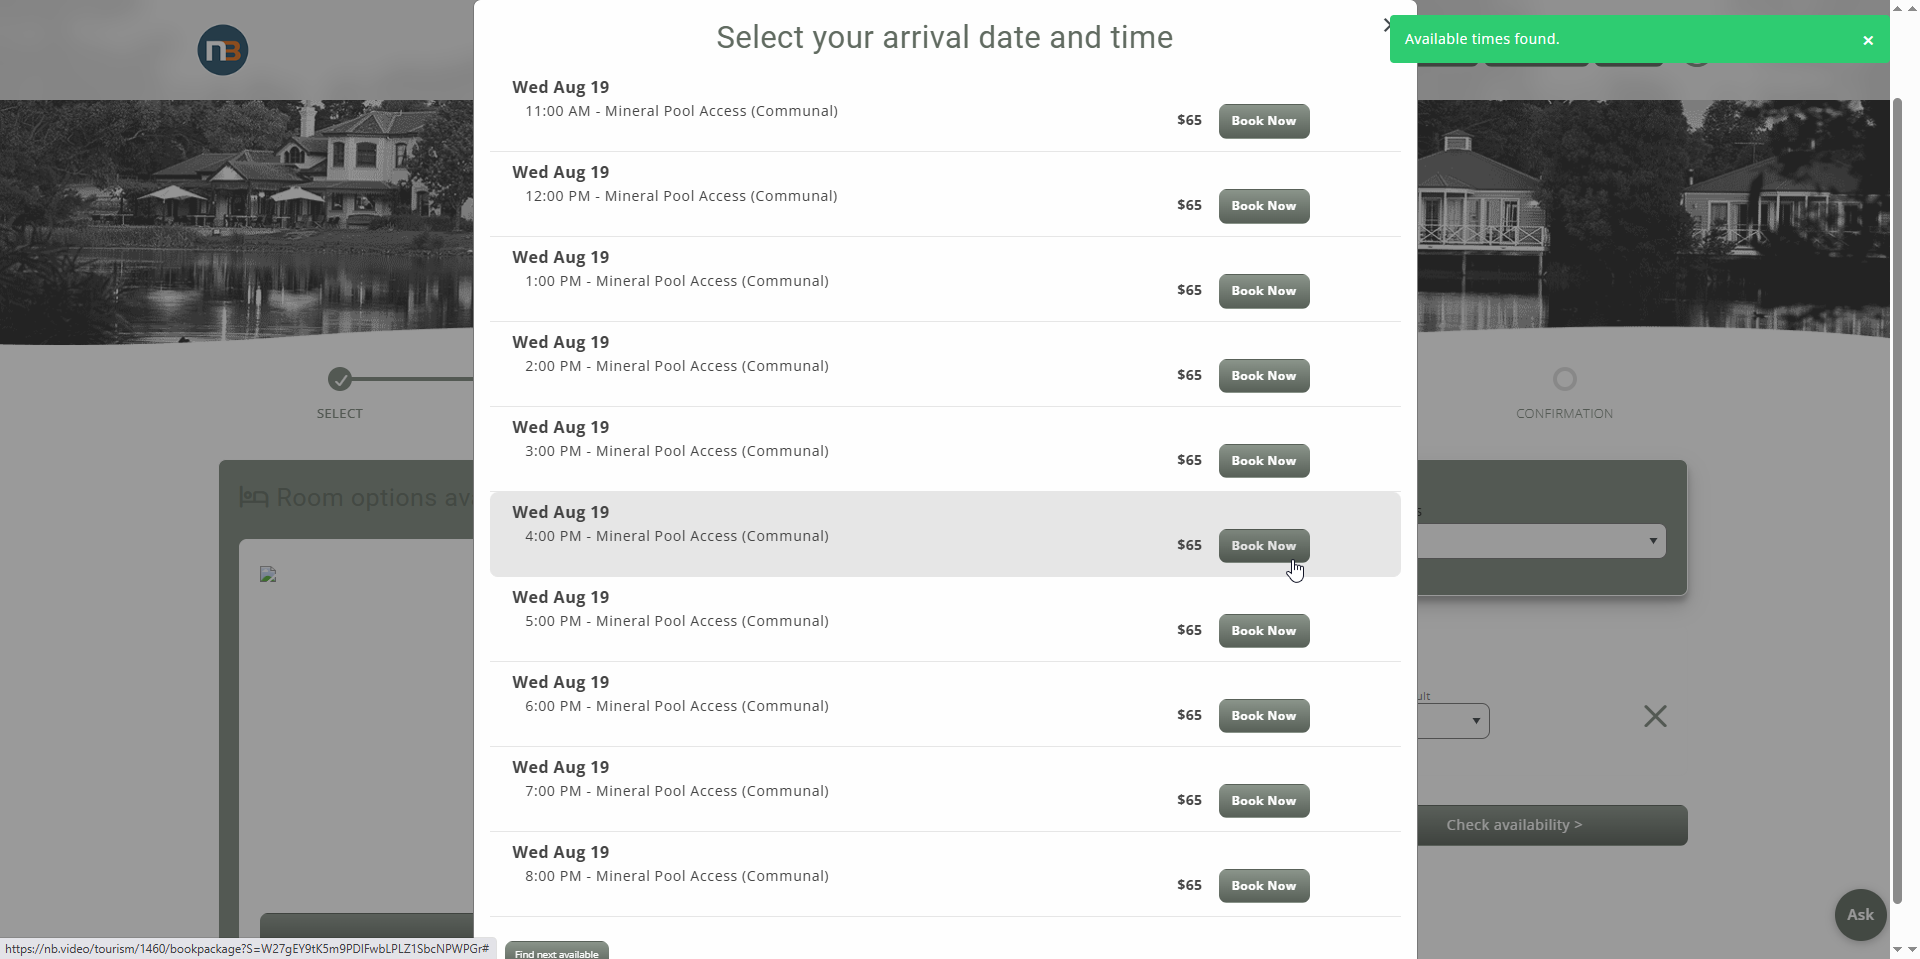The width and height of the screenshot is (1920, 959).
Task: Select the 6:00 PM time slot row
Action: tap(945, 704)
